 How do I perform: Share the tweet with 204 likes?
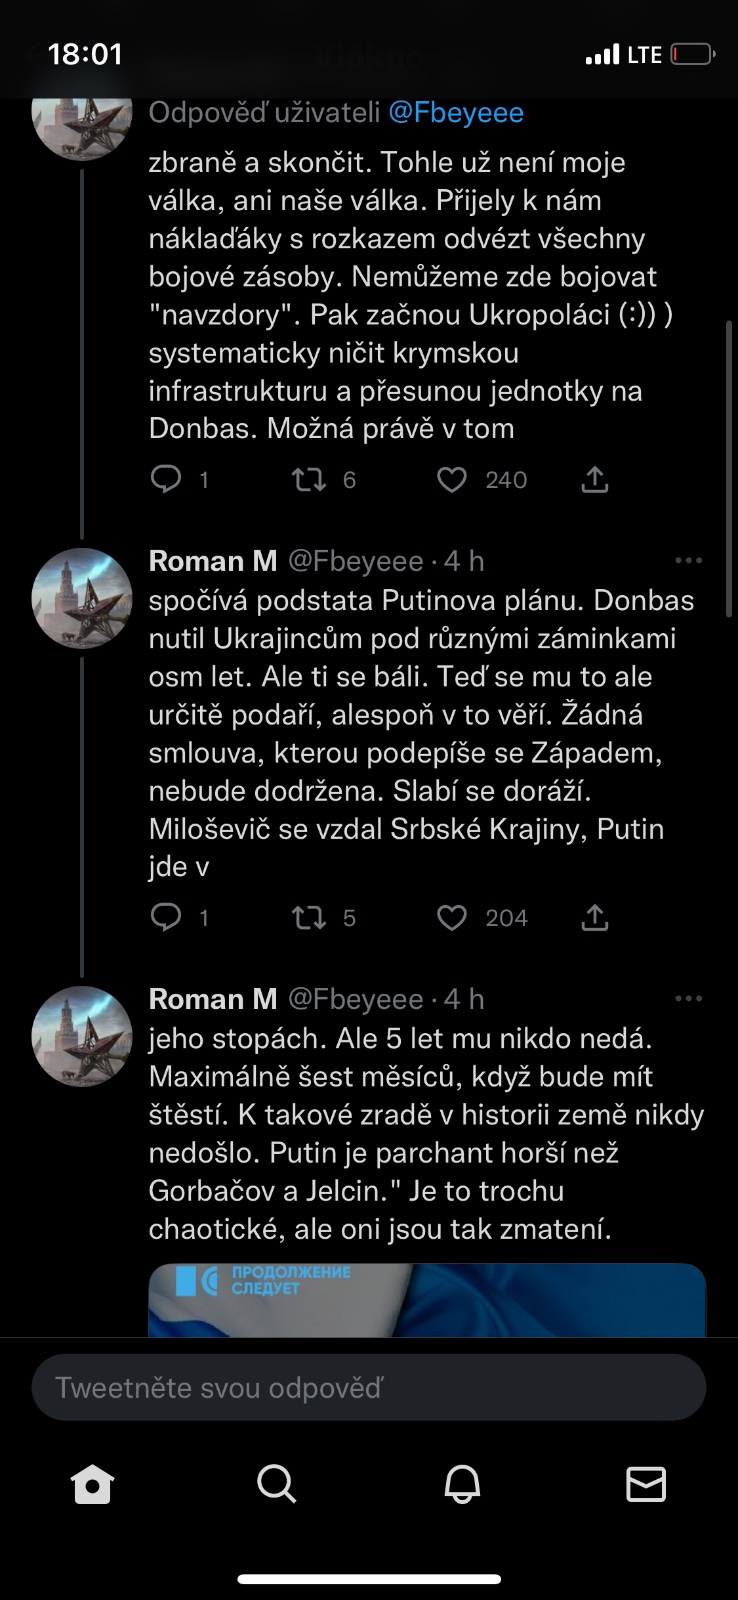pyautogui.click(x=595, y=917)
